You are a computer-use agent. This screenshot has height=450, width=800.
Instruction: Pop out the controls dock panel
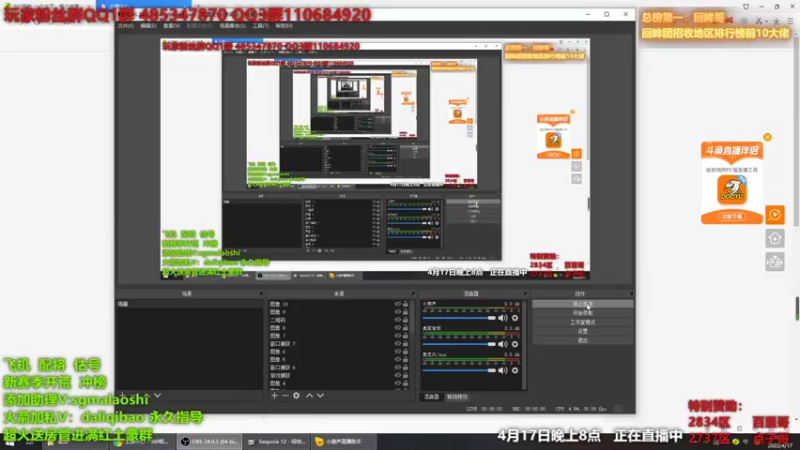(x=631, y=294)
